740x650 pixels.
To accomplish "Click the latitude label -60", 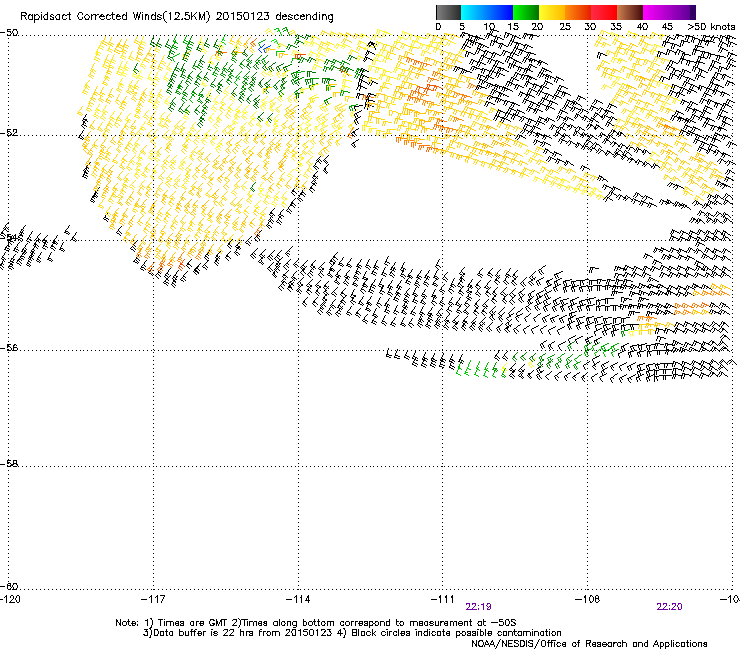I will point(9,587).
